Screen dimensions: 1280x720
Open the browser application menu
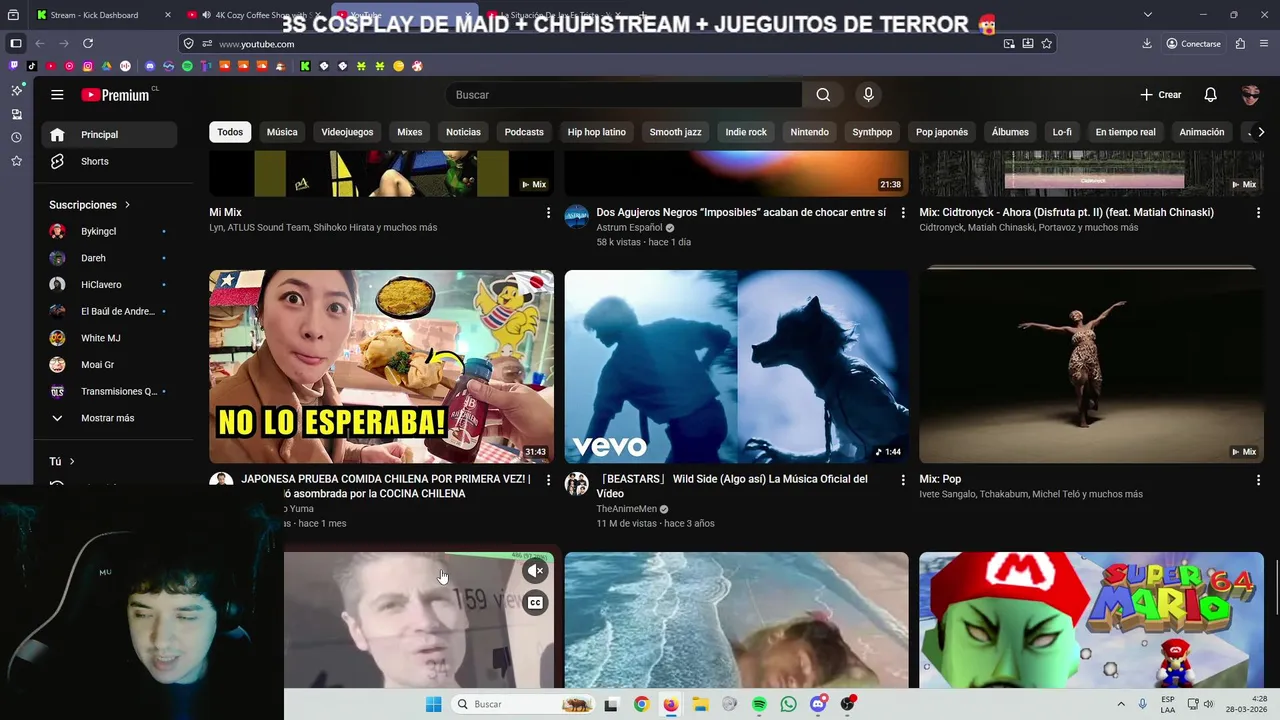pos(1264,44)
